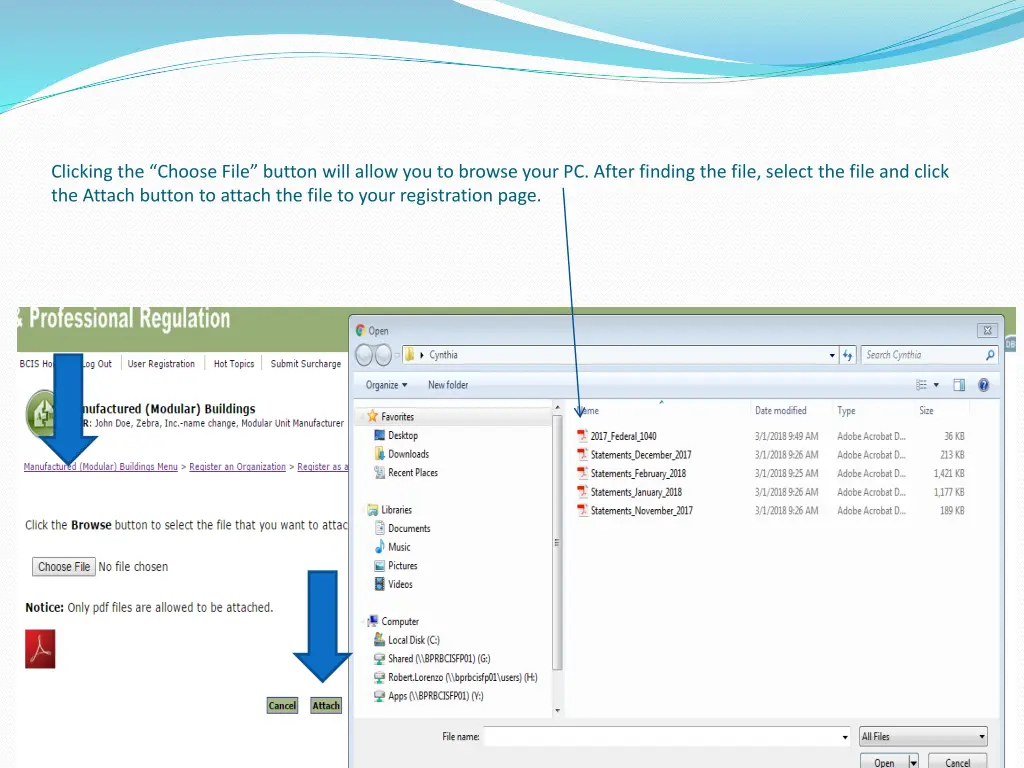Click the Back arrow in Open dialog
1024x768 pixels.
point(364,355)
